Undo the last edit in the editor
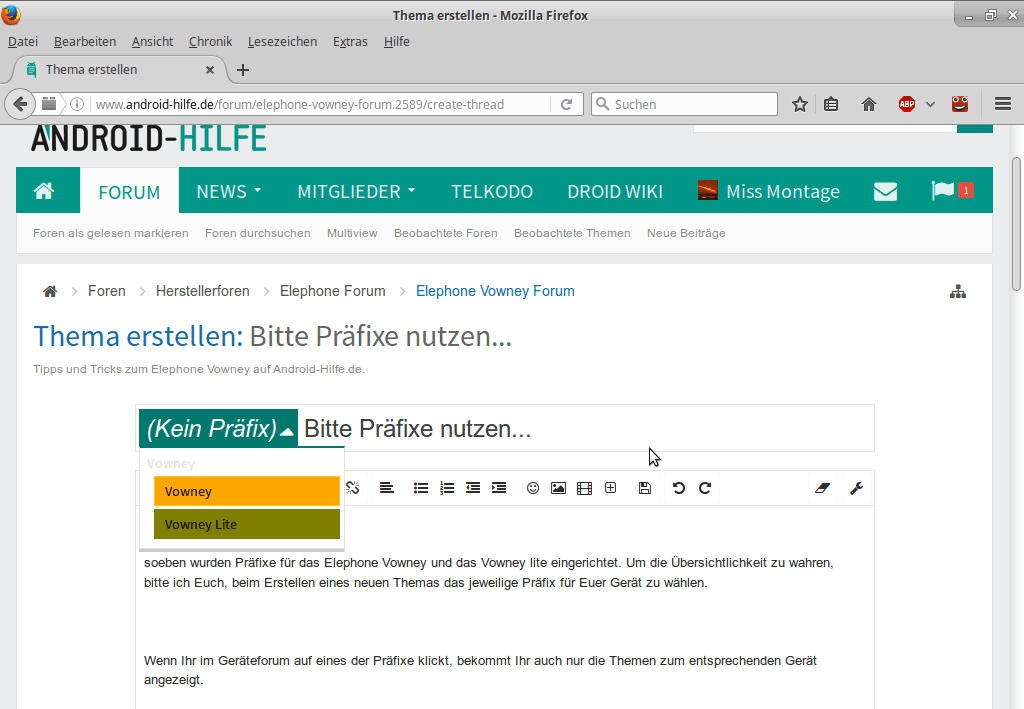Viewport: 1024px width, 709px height. click(x=679, y=488)
